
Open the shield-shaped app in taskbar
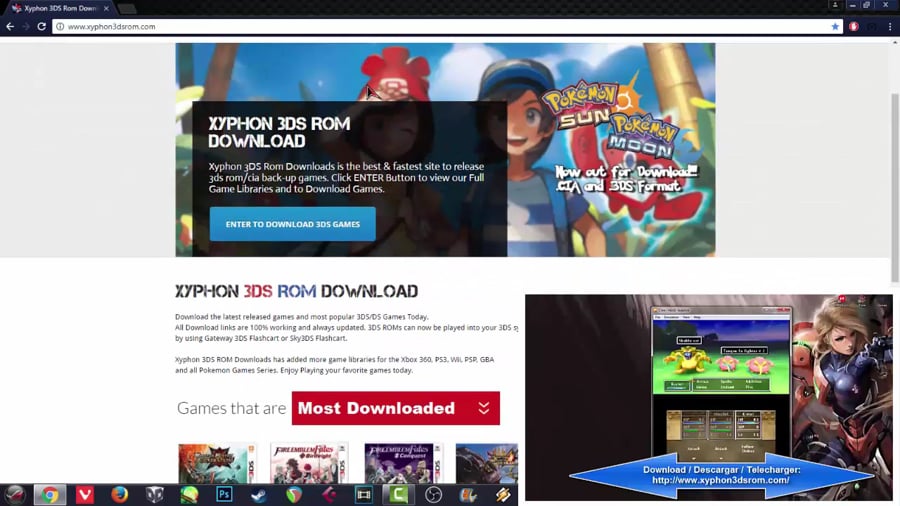[x=294, y=495]
